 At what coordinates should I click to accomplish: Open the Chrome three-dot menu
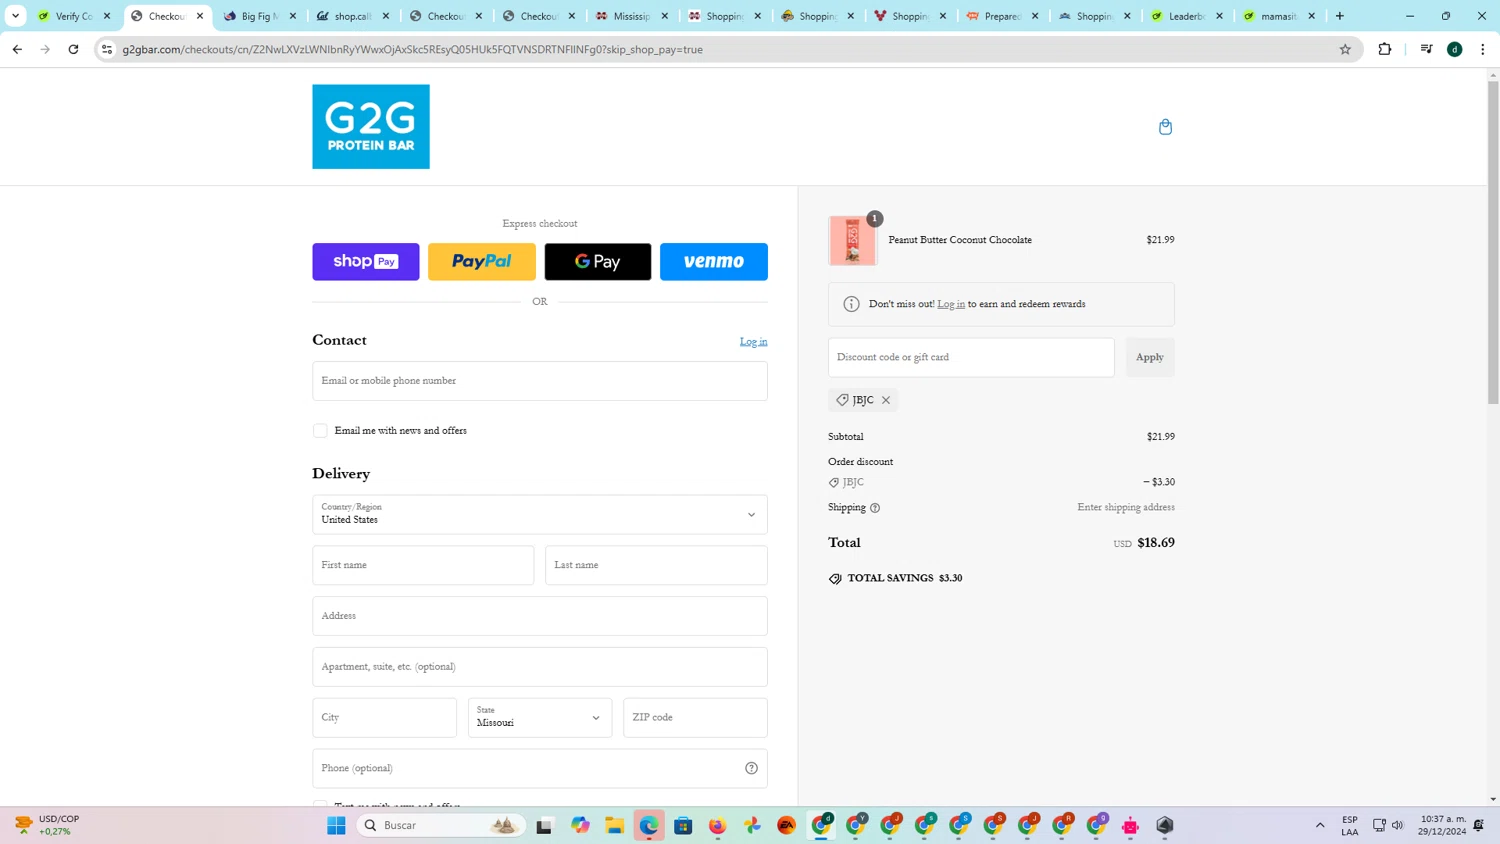[x=1483, y=49]
